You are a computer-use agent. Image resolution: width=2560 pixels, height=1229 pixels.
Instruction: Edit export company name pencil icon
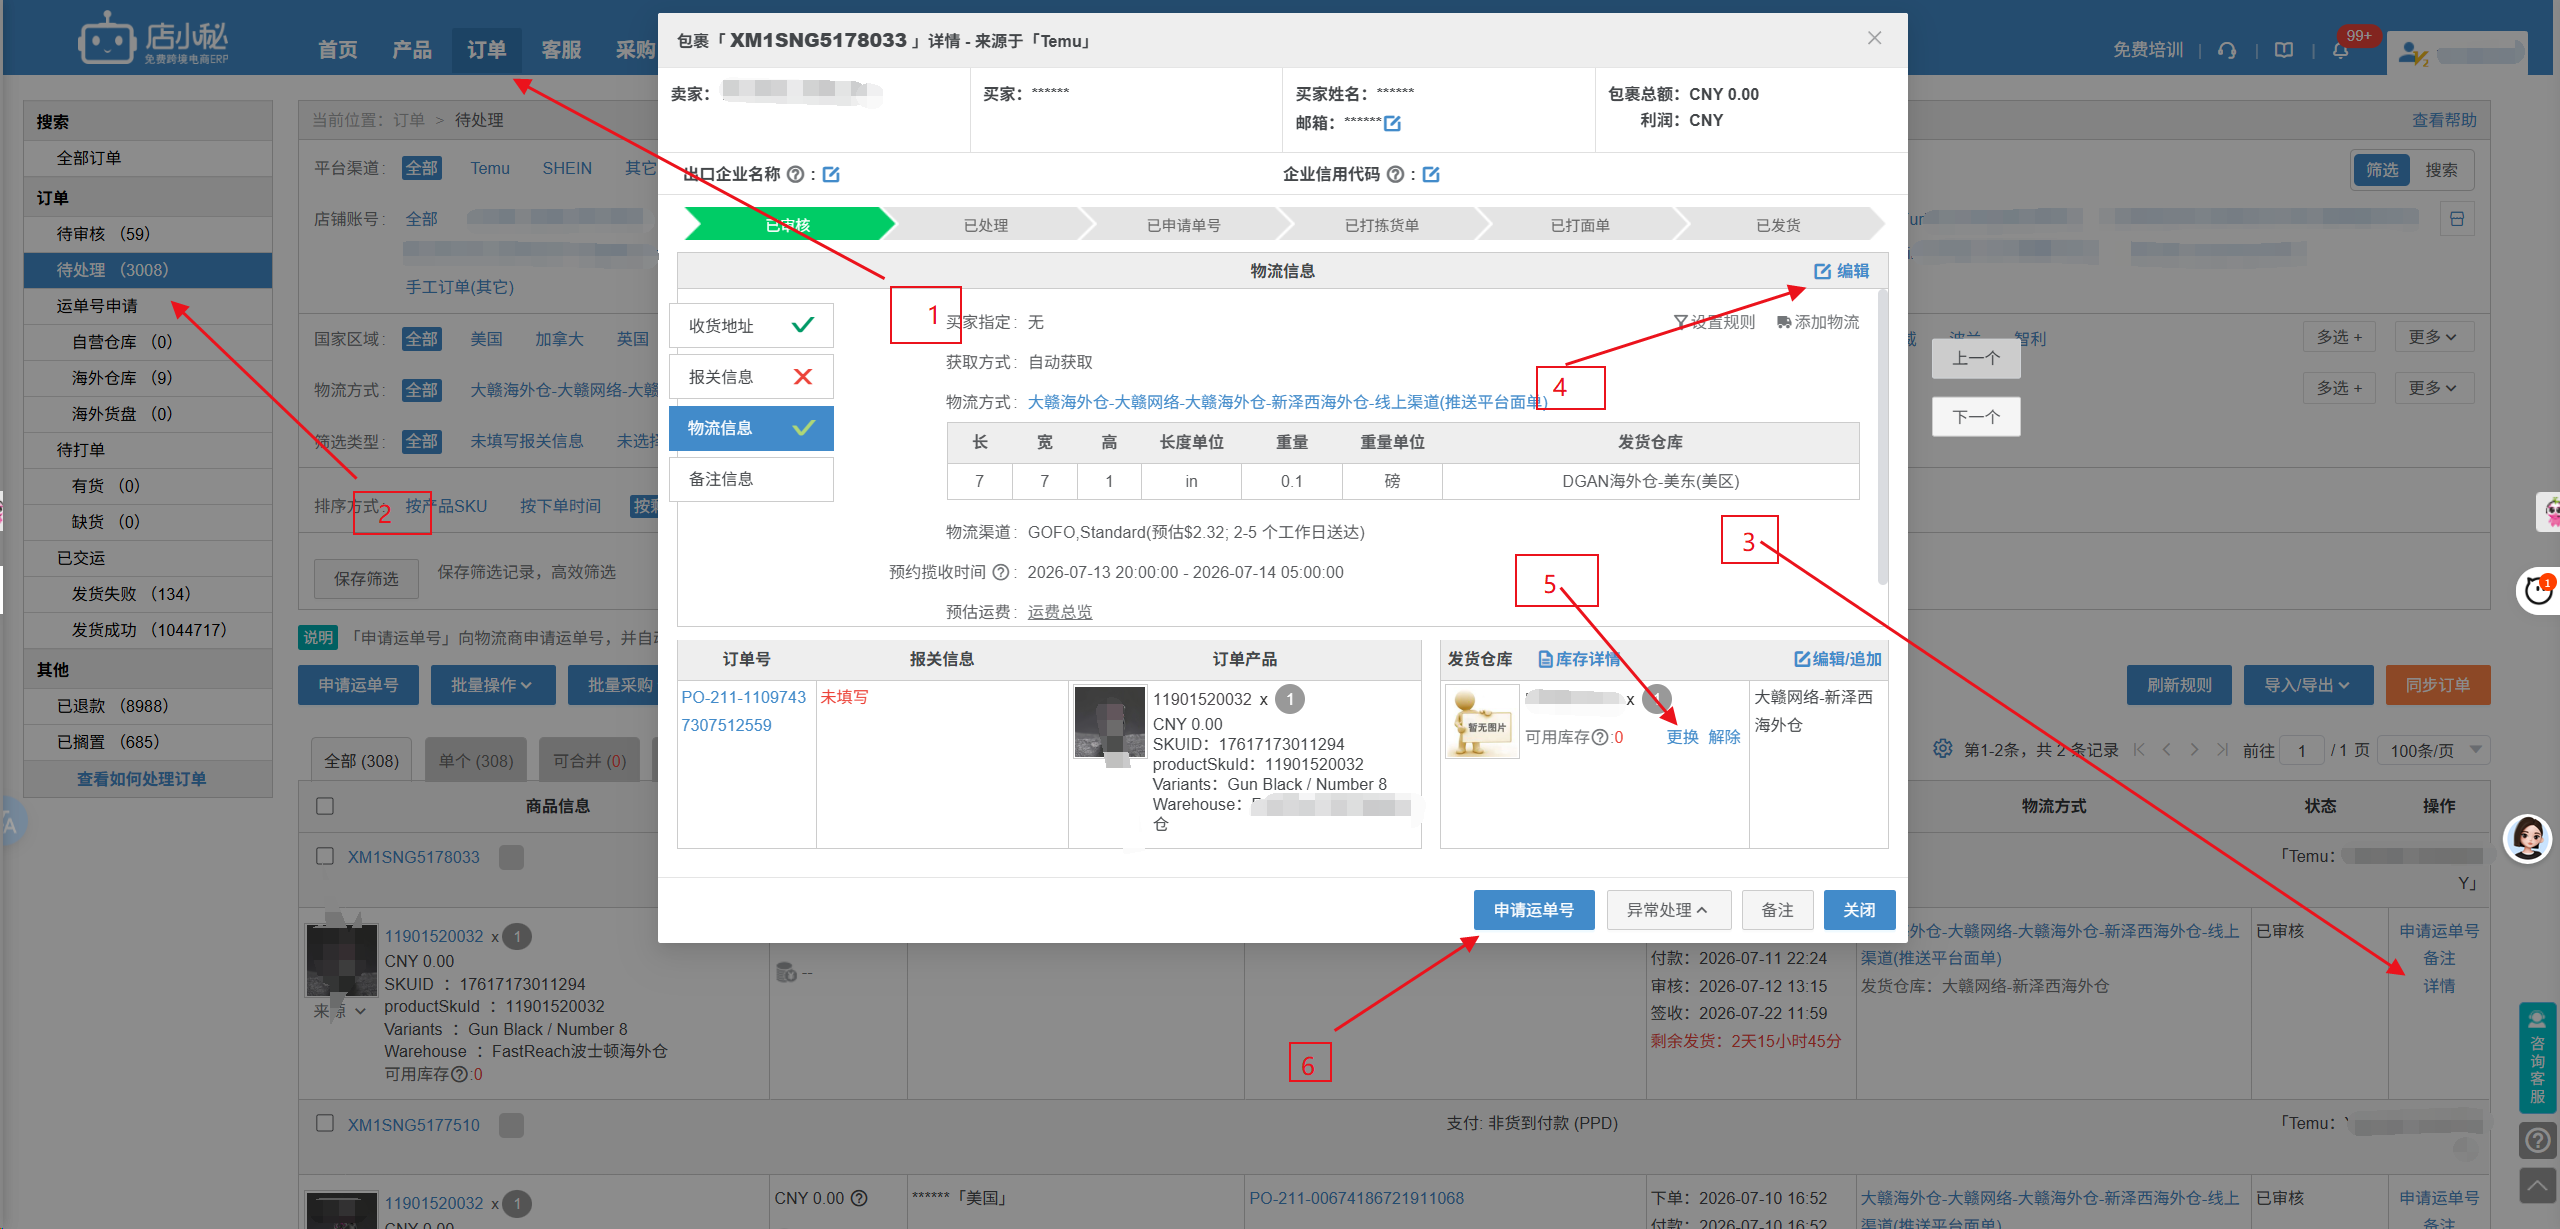(x=831, y=174)
